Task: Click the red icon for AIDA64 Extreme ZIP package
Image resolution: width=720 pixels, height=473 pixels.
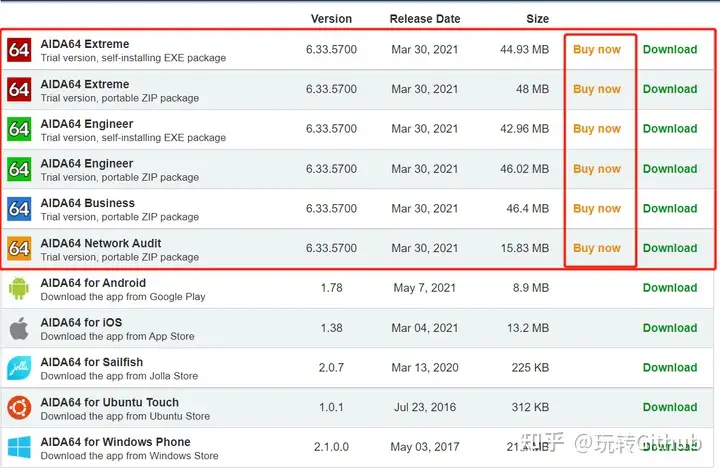Action: coord(19,89)
